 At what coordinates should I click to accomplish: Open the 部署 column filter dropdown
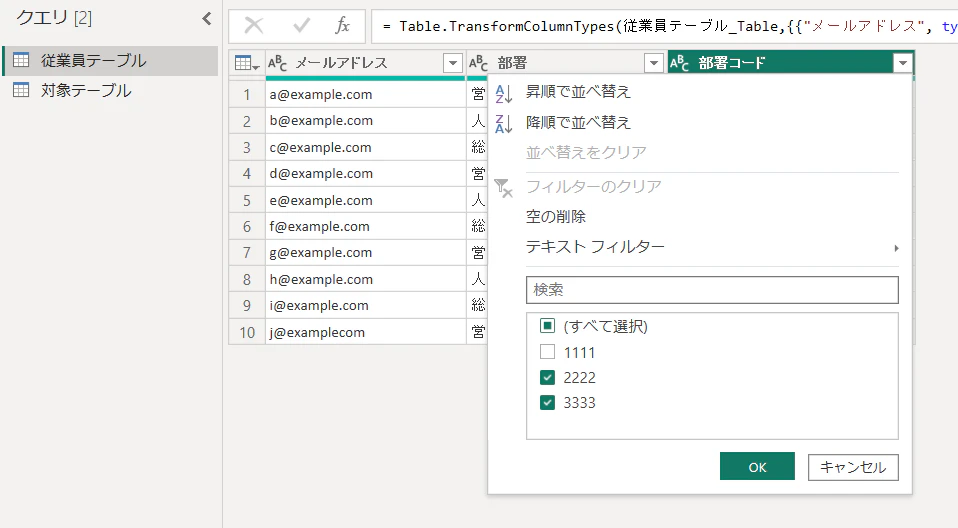654,63
